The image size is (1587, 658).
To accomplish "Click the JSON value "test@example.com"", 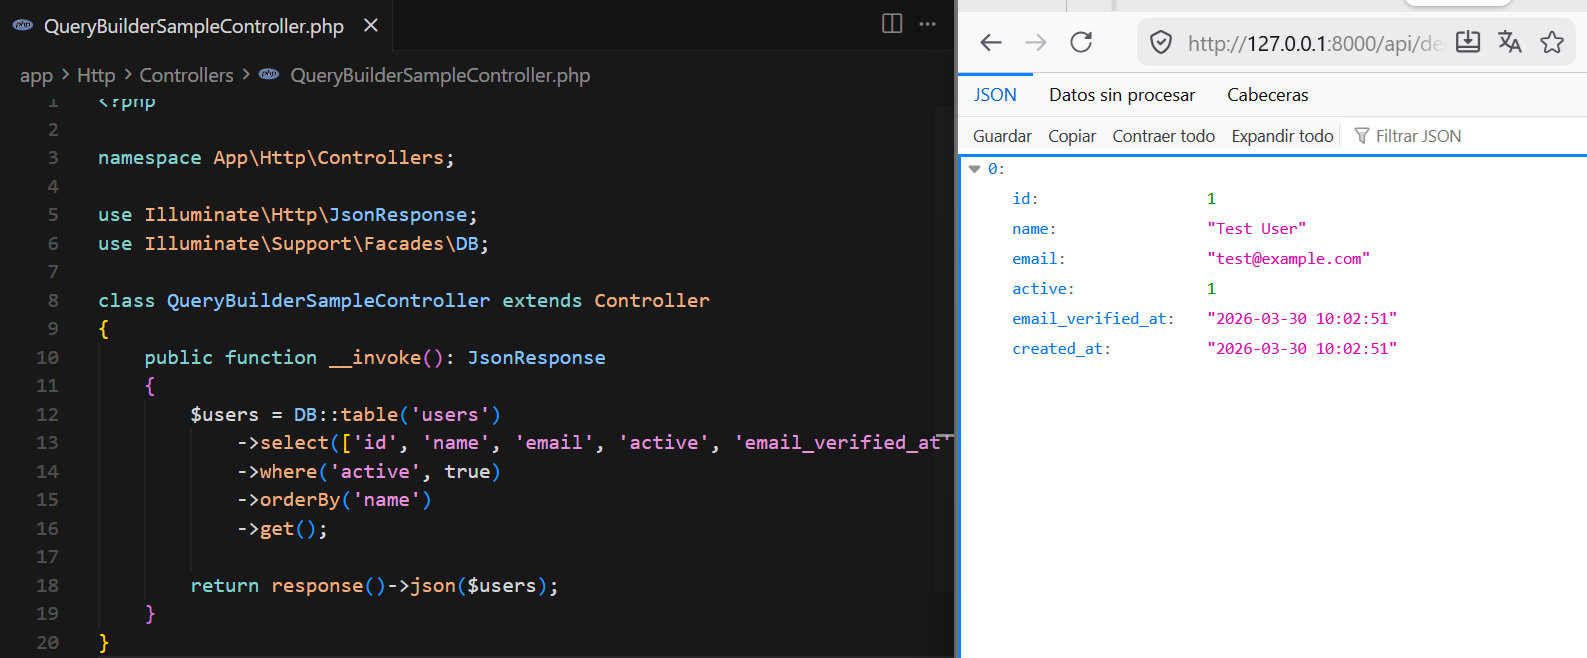I will (1289, 259).
